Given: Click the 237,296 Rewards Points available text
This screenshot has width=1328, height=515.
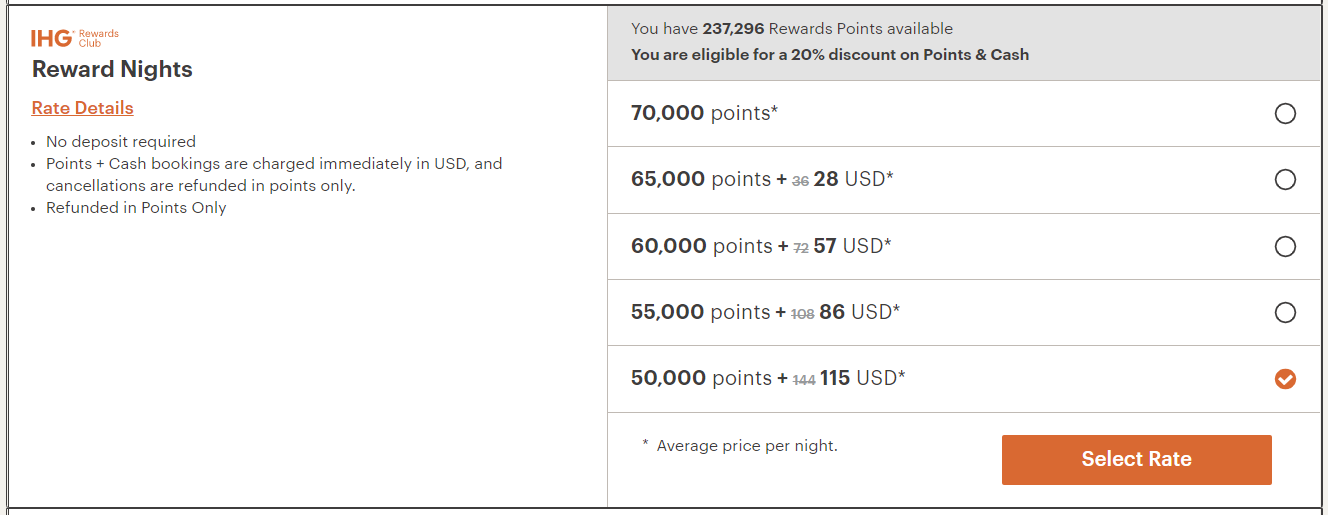Looking at the screenshot, I should point(792,29).
